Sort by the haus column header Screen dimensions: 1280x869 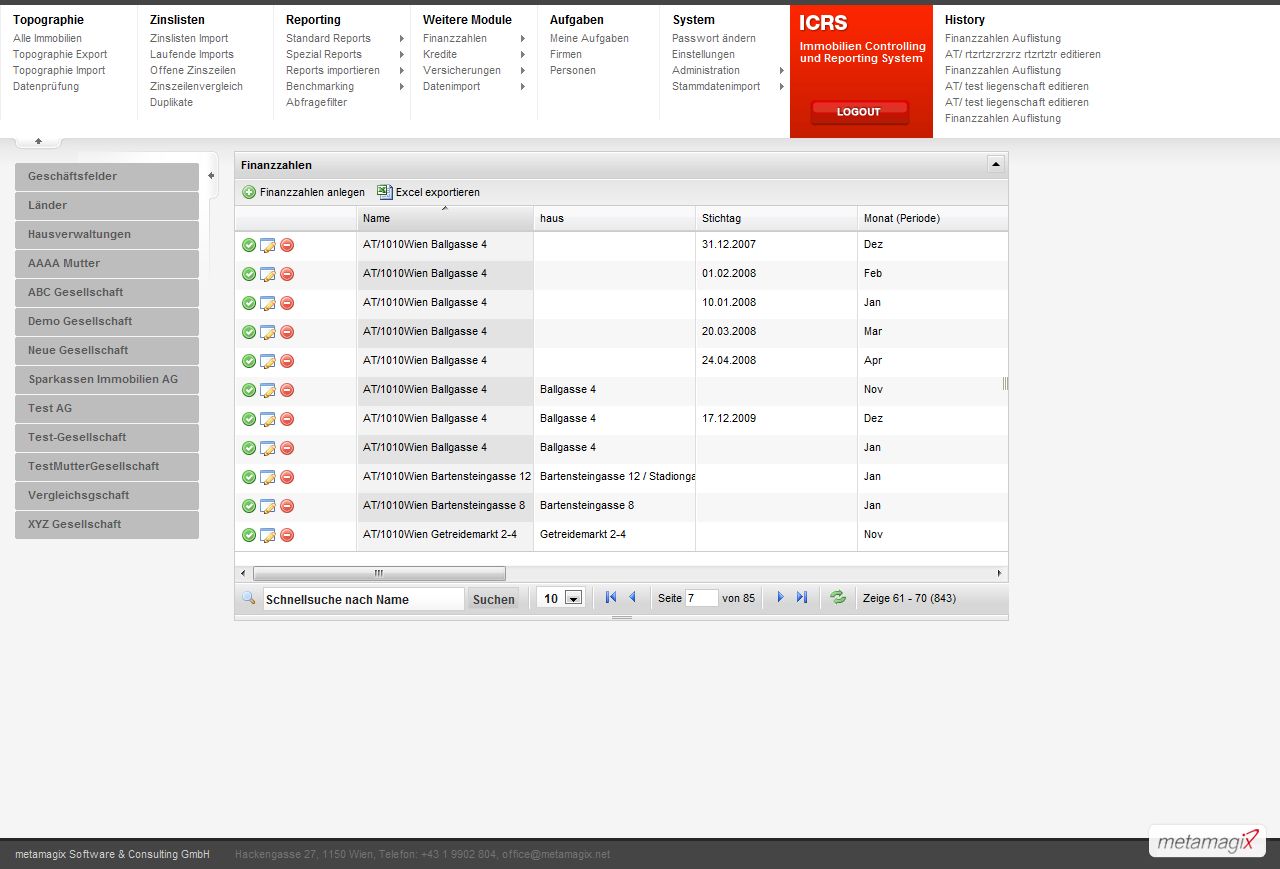click(614, 218)
